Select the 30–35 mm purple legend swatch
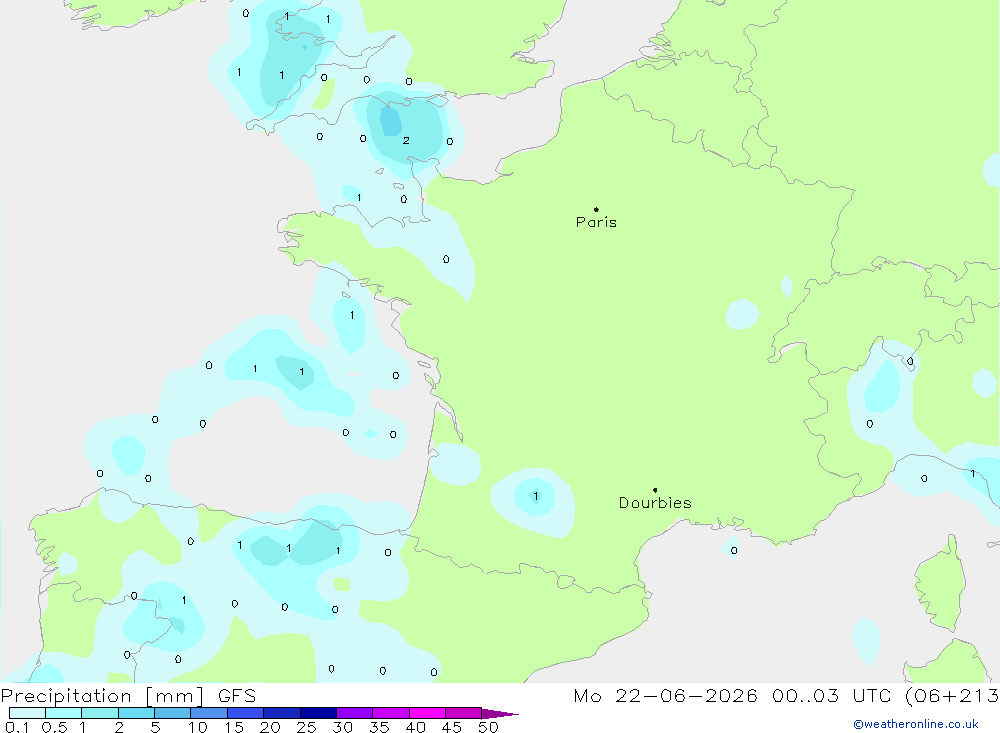1000x733 pixels. coord(355,713)
